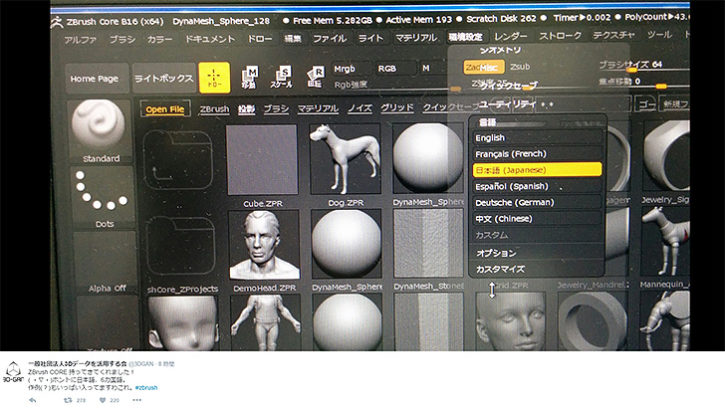The height and width of the screenshot is (408, 725).
Task: Open the カラー menu
Action: click(160, 39)
